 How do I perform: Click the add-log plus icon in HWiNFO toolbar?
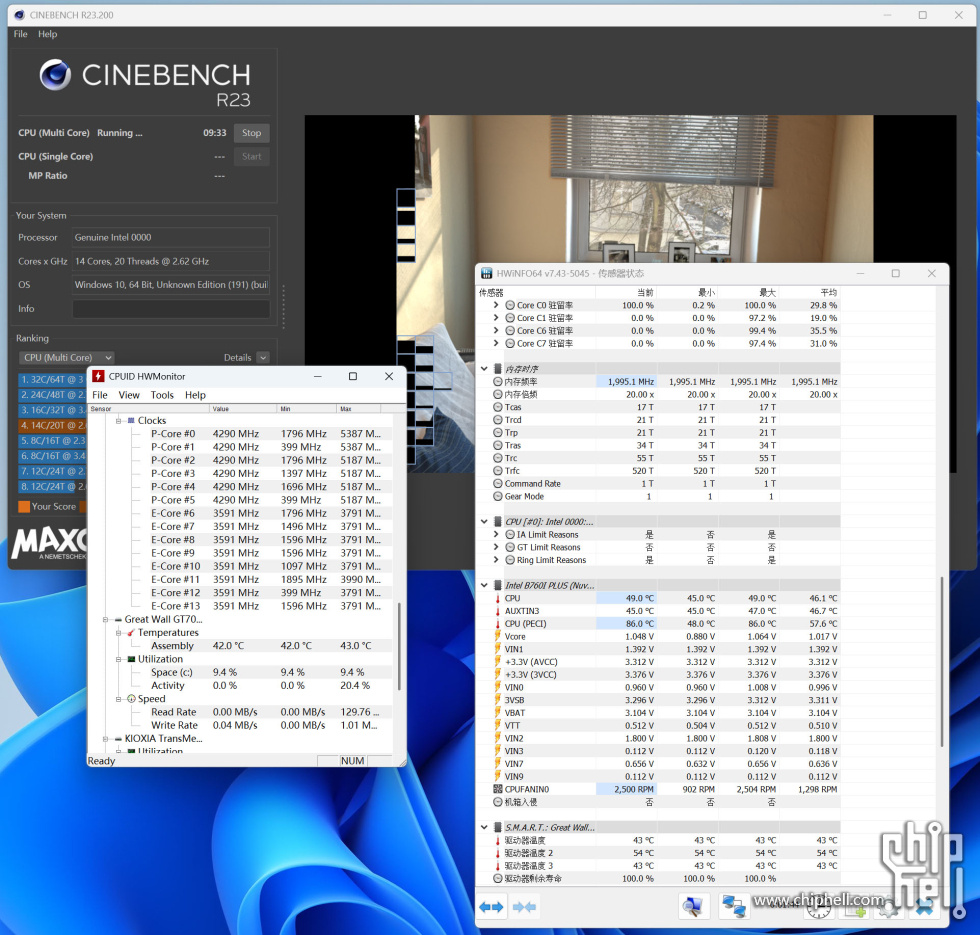tap(854, 907)
